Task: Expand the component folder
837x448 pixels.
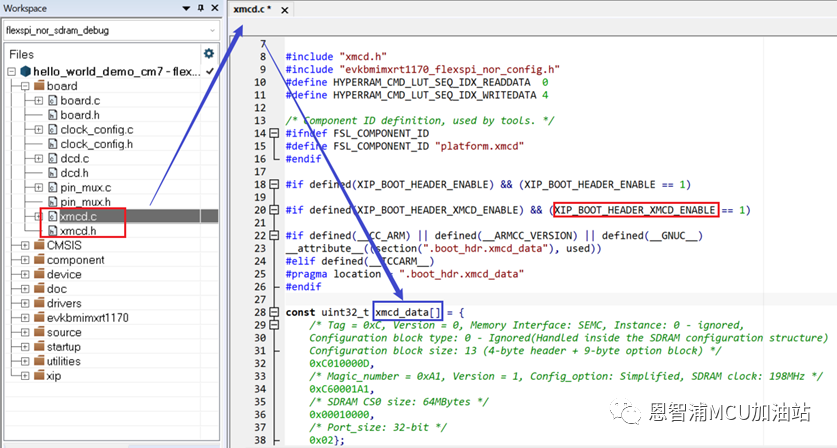Action: click(25, 260)
